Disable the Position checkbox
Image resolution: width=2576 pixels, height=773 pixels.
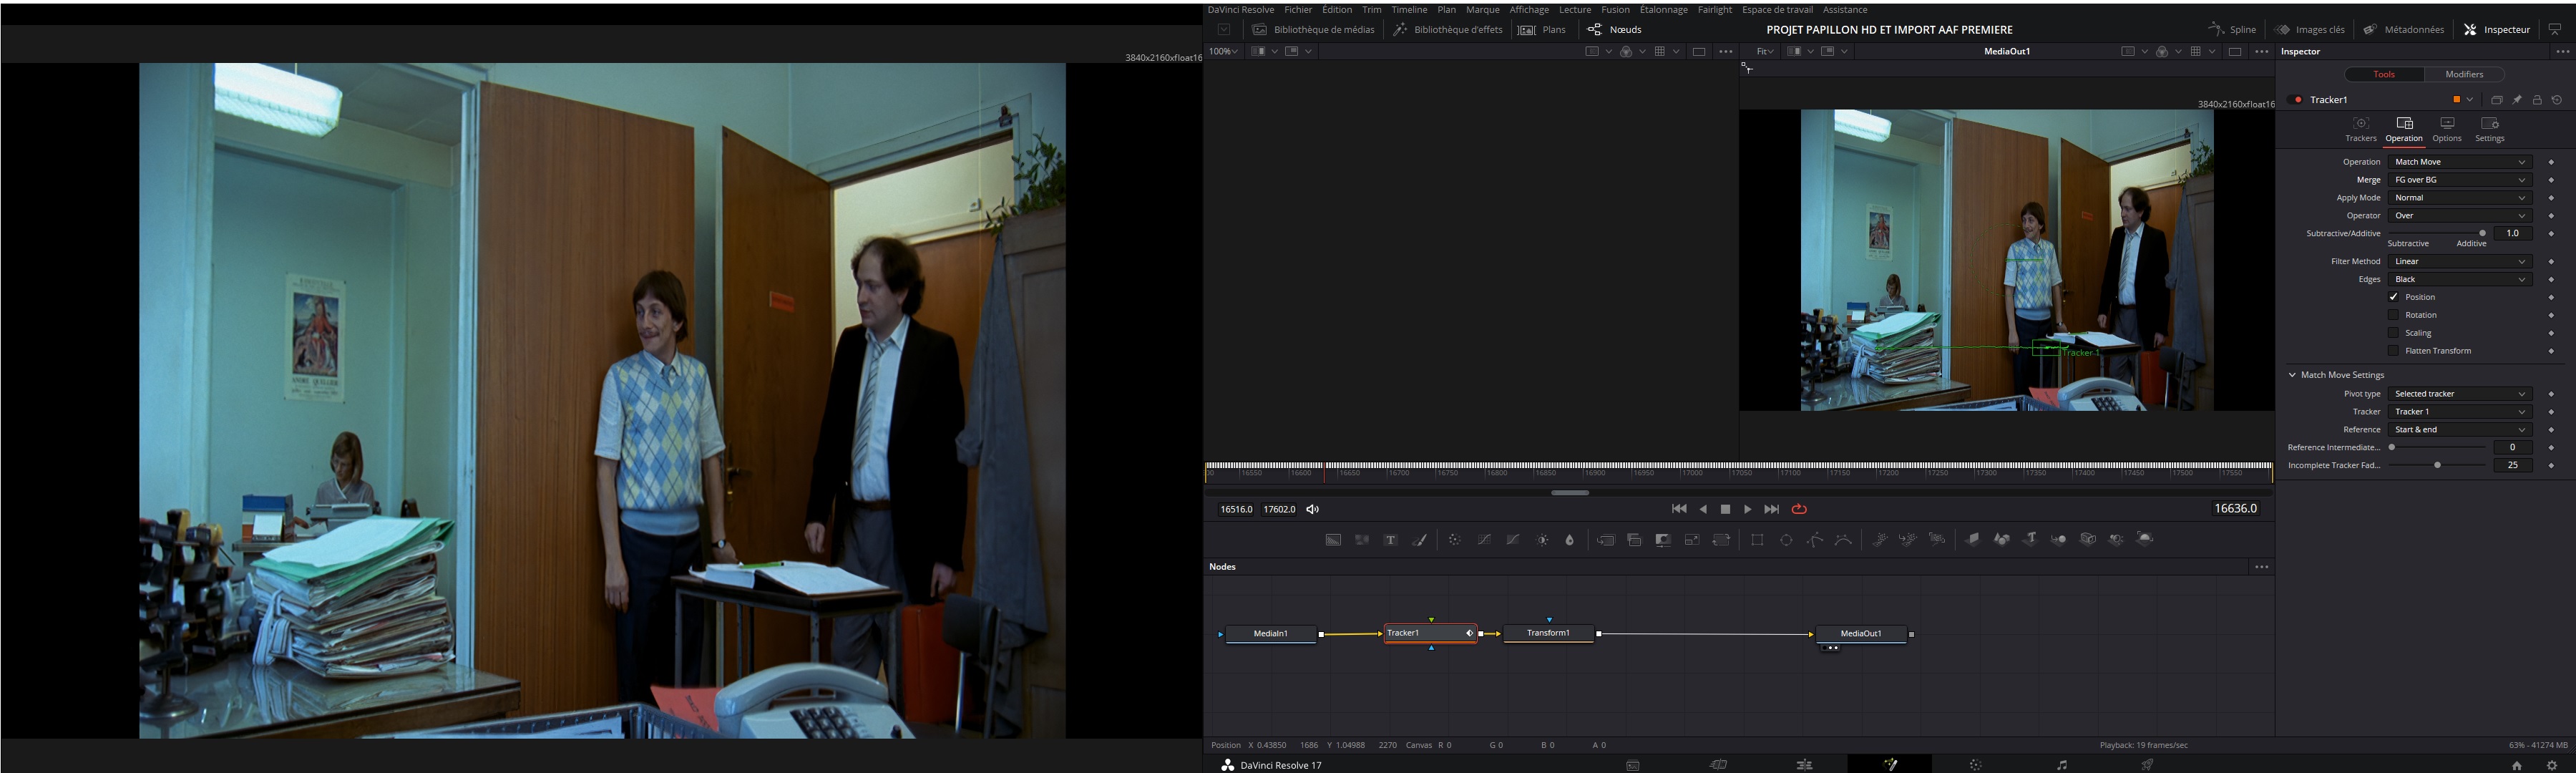[2394, 297]
